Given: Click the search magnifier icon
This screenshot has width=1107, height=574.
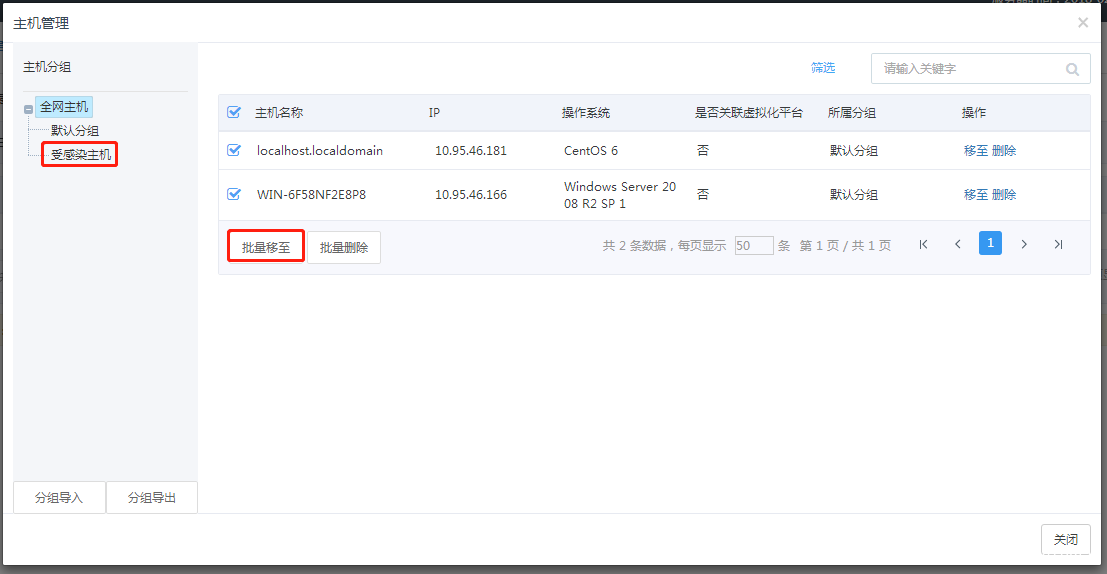Looking at the screenshot, I should (1072, 69).
